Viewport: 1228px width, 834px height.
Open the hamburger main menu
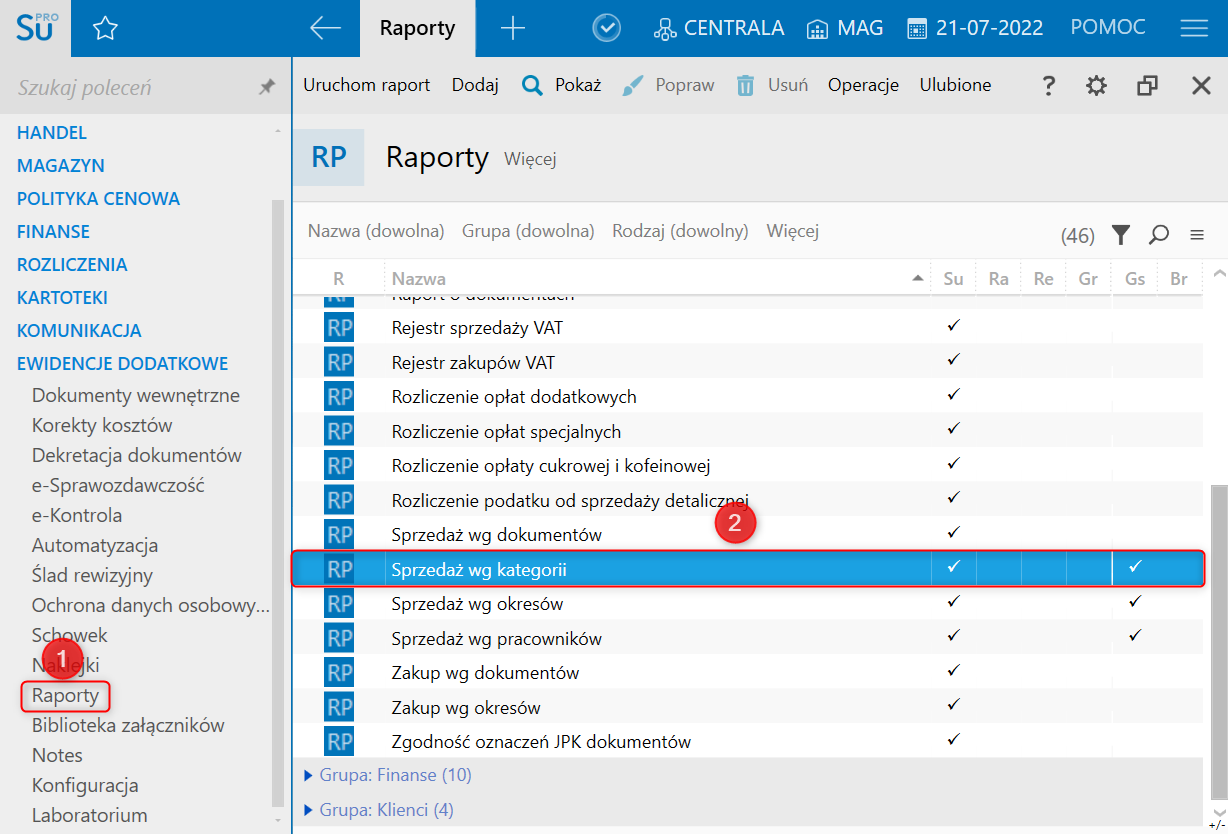coord(1194,29)
